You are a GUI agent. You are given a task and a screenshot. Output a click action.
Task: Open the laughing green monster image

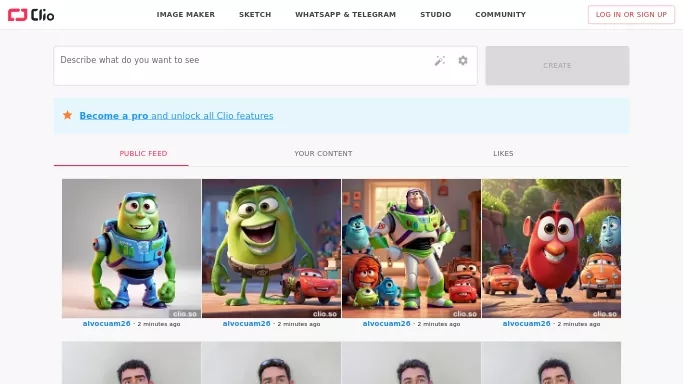pyautogui.click(x=271, y=248)
